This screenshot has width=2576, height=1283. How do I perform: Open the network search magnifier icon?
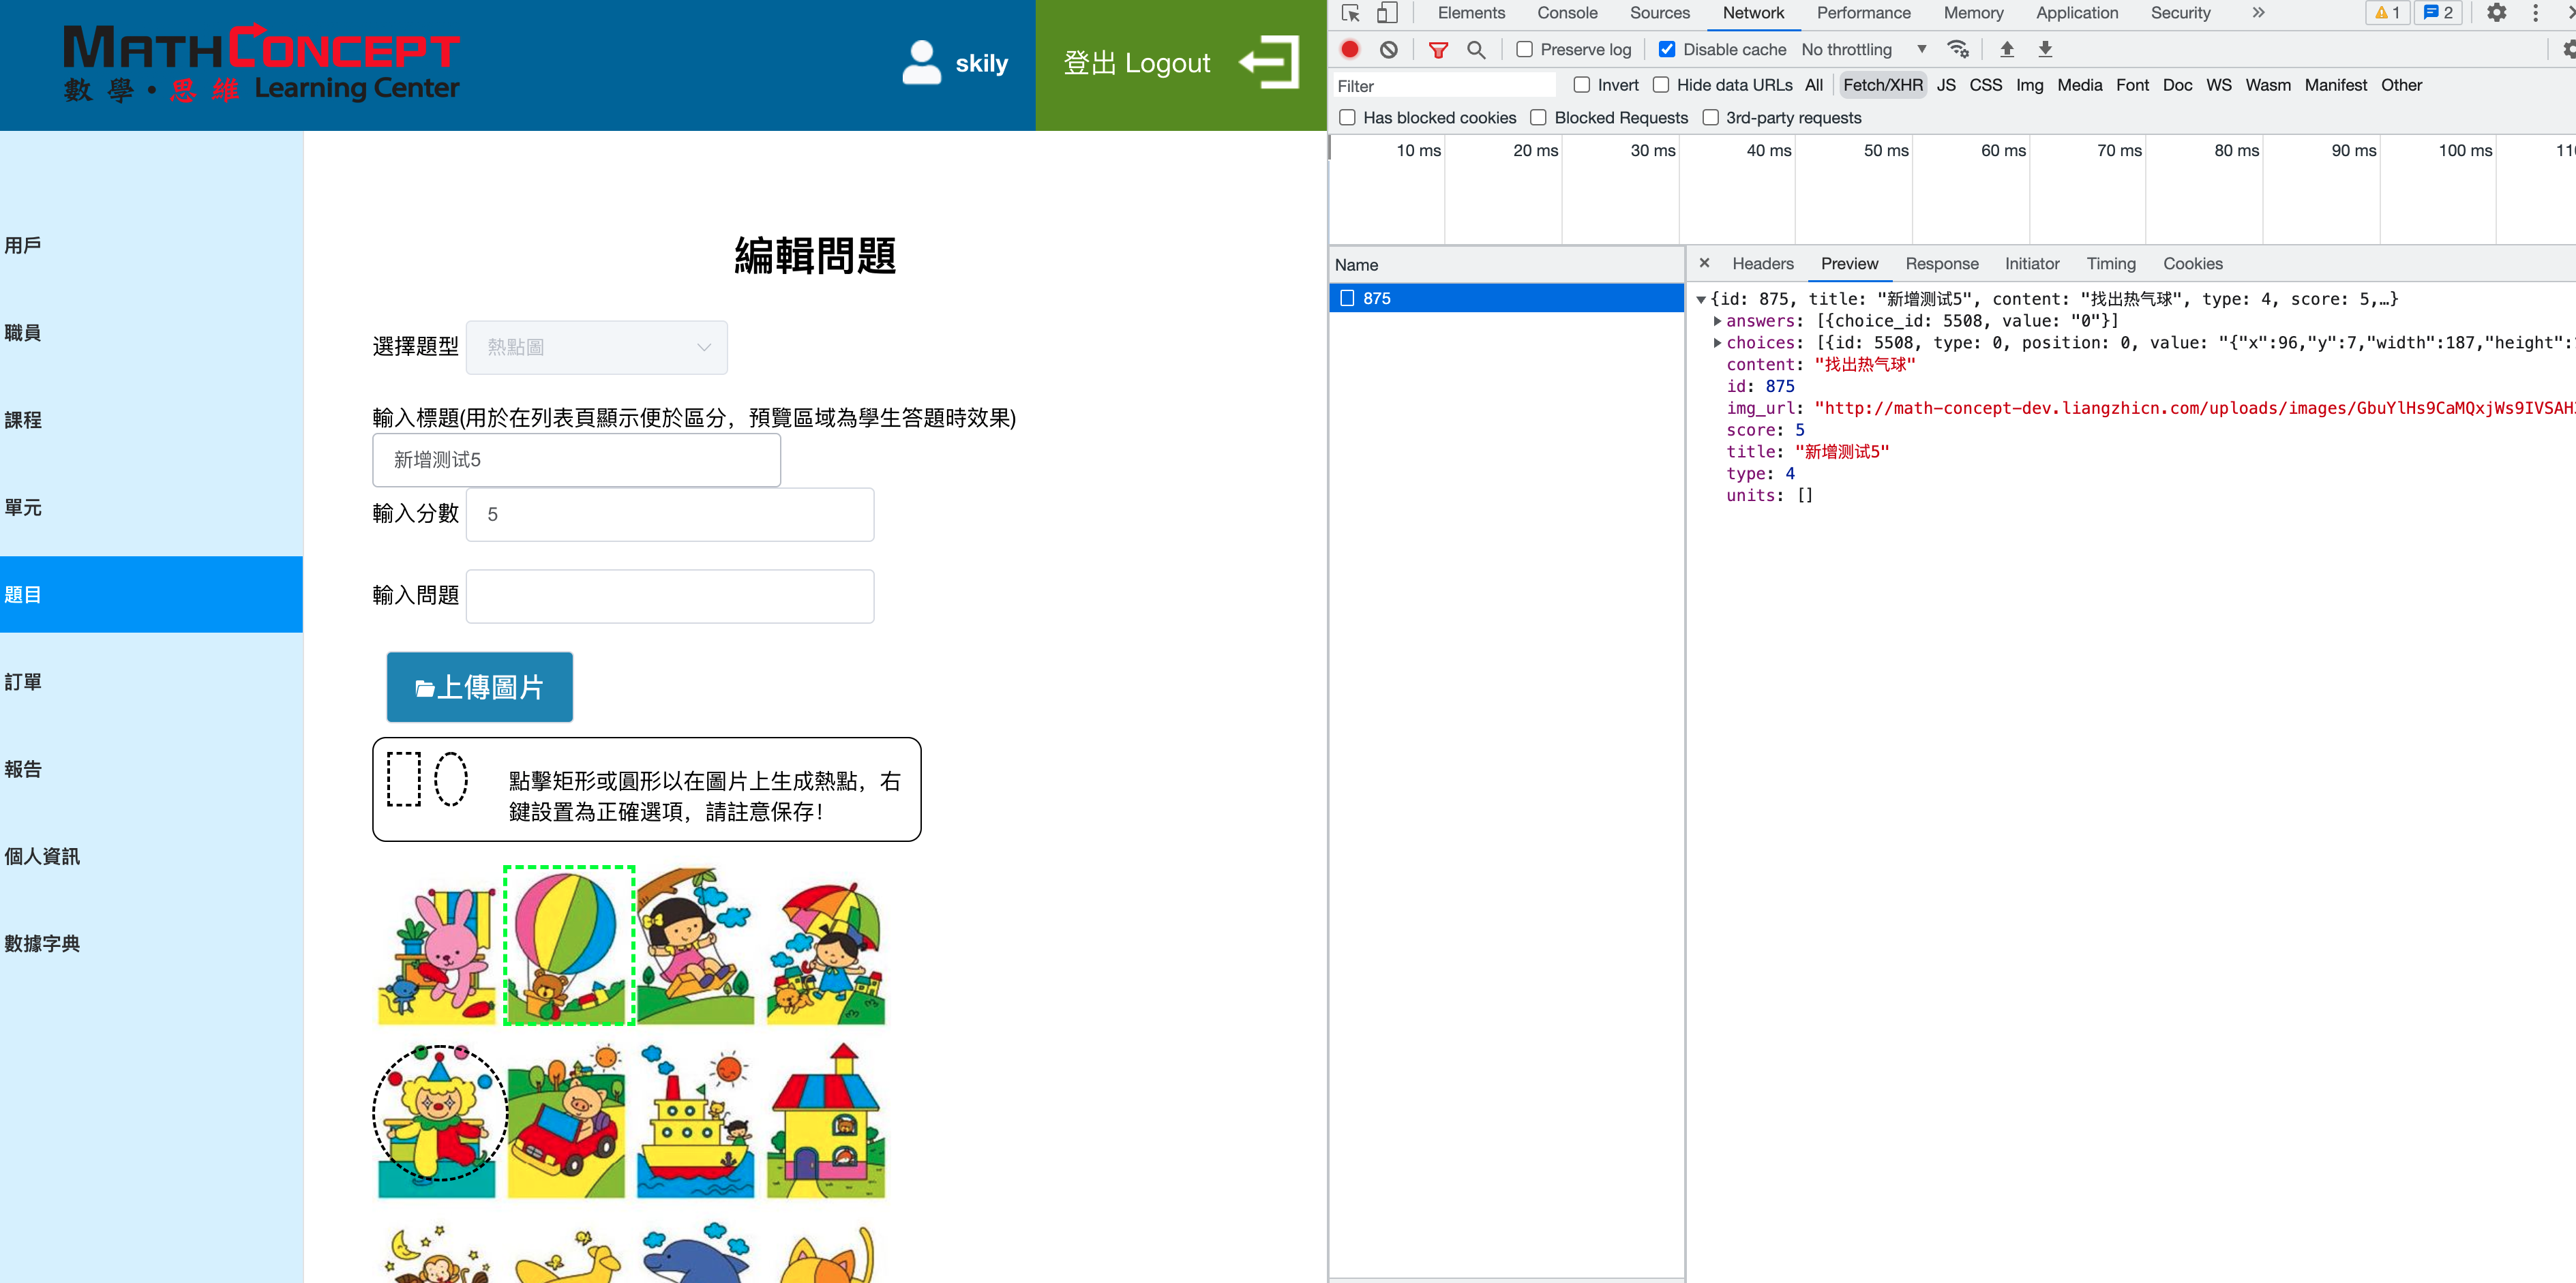tap(1476, 49)
